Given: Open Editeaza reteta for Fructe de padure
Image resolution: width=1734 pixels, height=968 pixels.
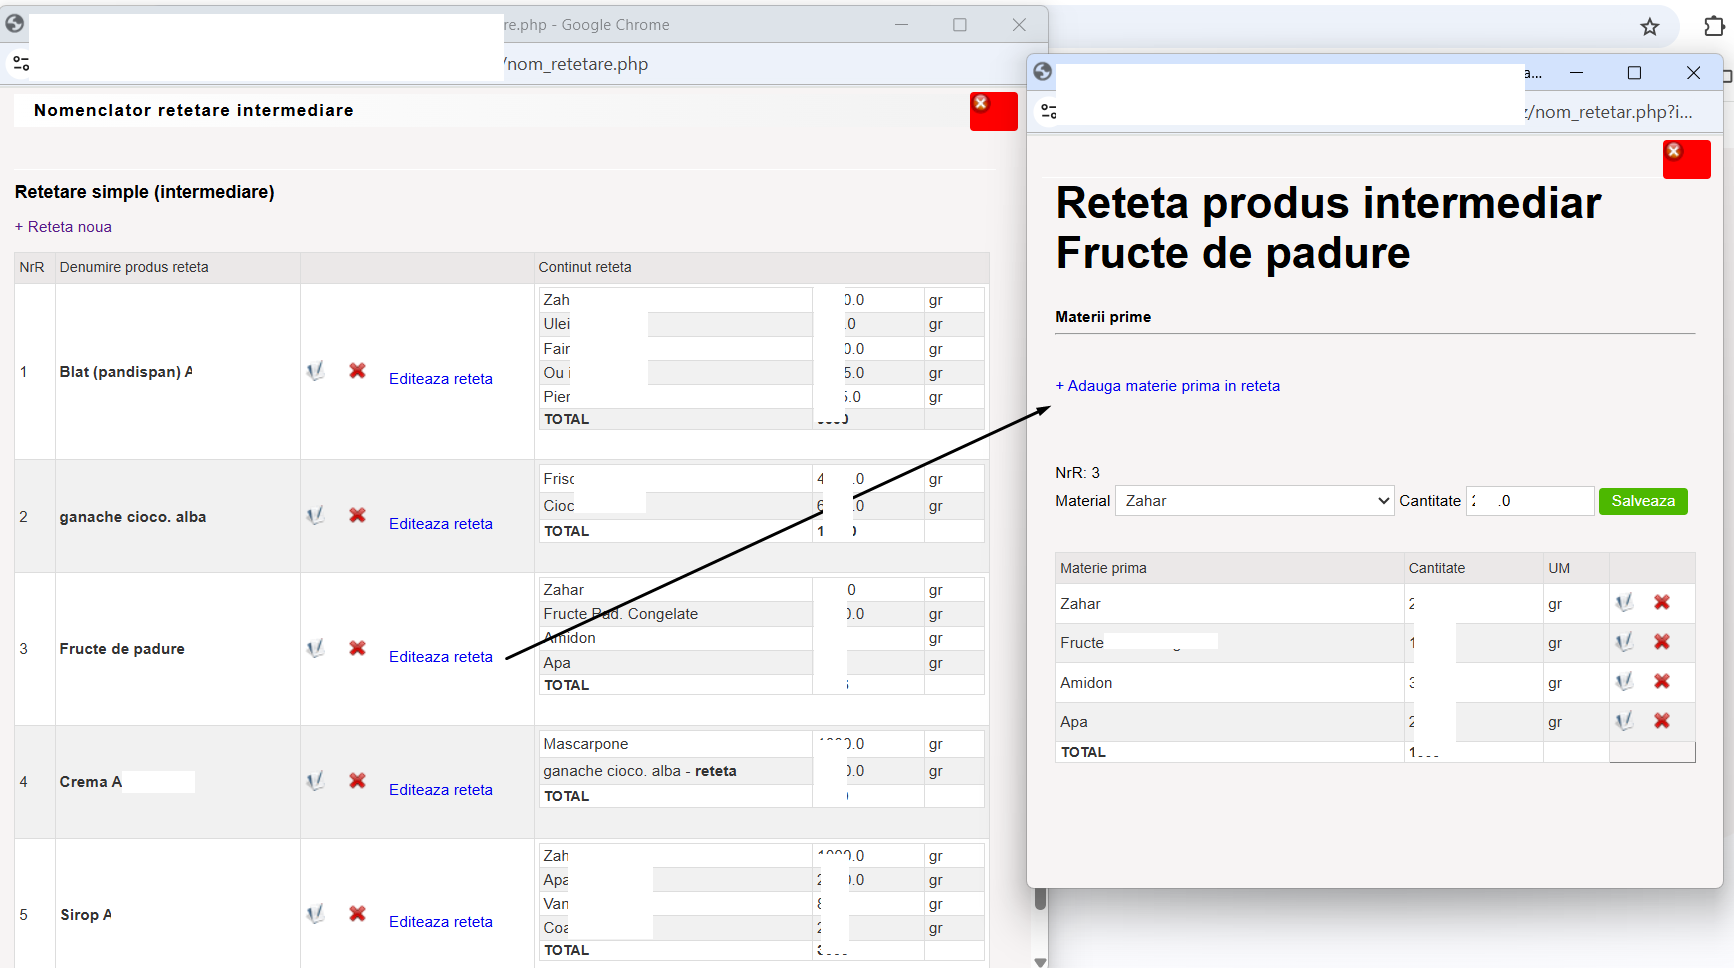Looking at the screenshot, I should [441, 657].
